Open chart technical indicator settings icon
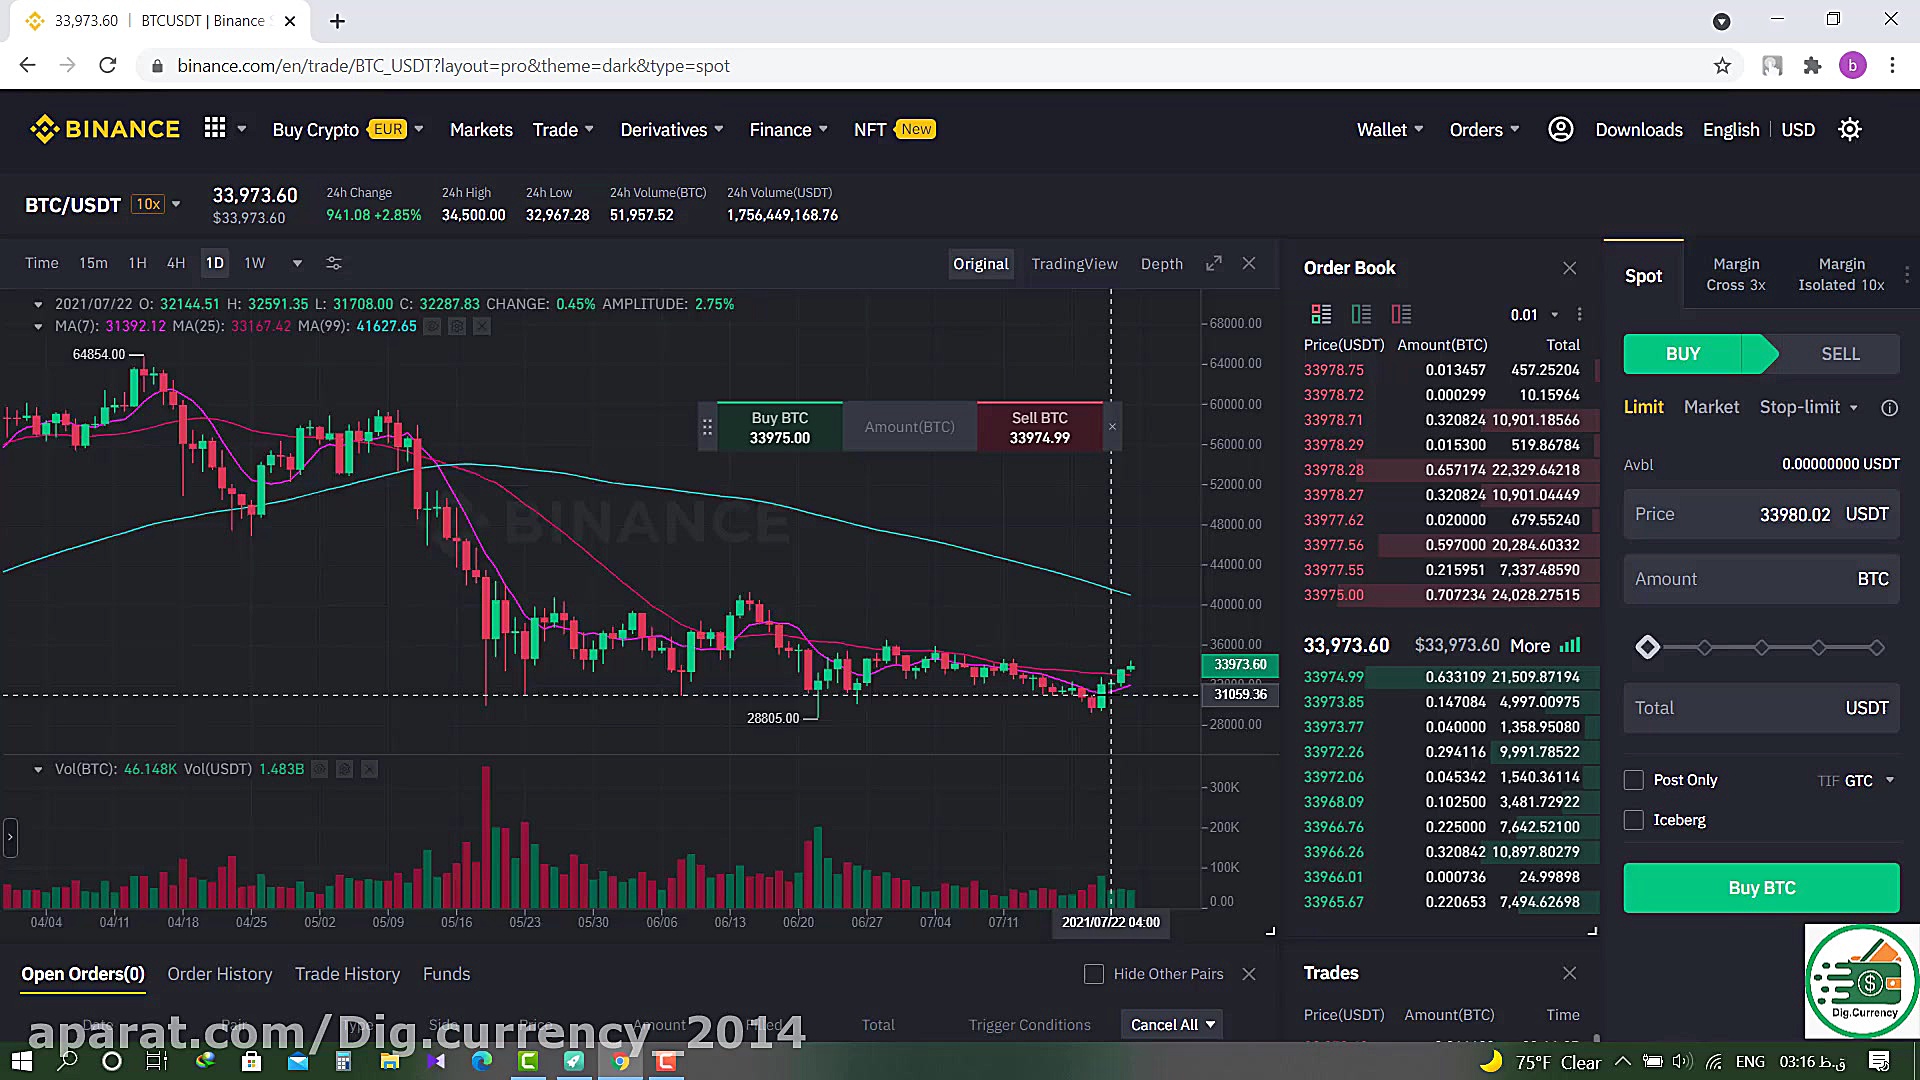Image resolution: width=1920 pixels, height=1080 pixels. 334,263
